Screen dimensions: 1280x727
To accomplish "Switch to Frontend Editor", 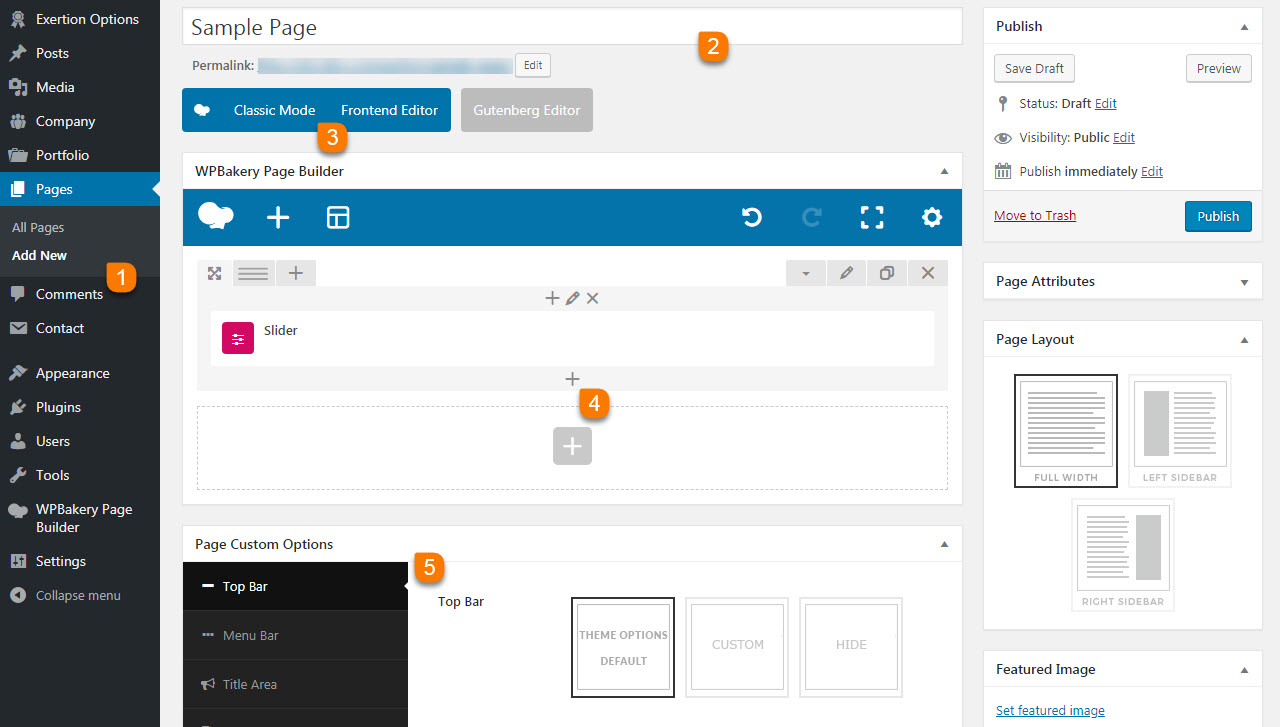I will click(389, 110).
